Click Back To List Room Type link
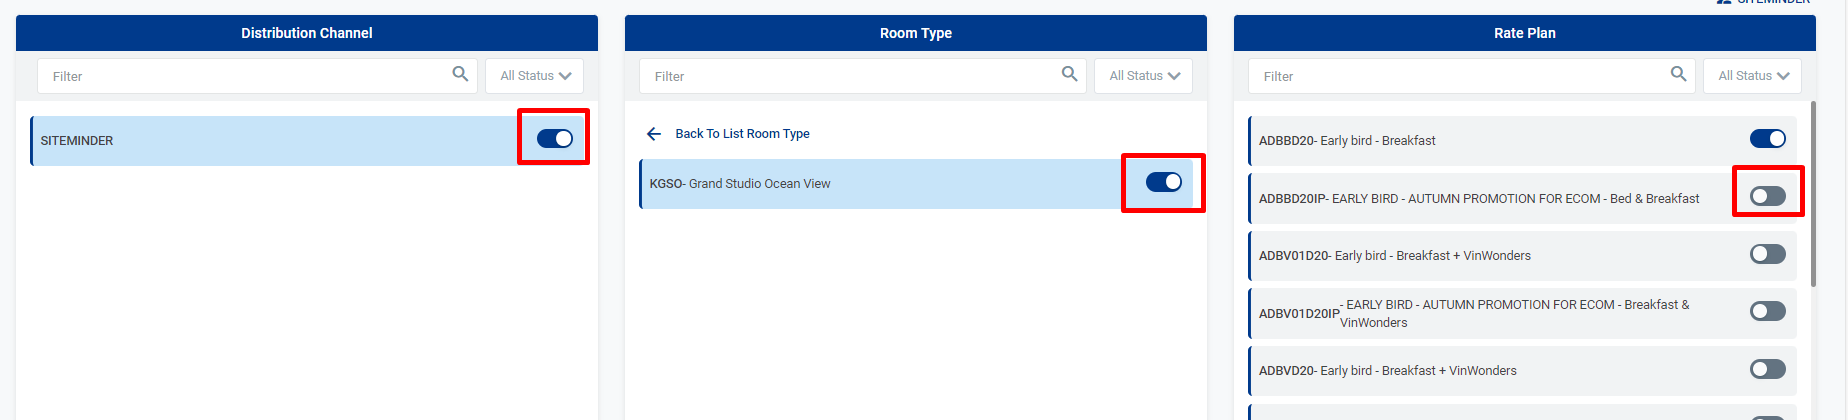1848x420 pixels. [x=742, y=134]
